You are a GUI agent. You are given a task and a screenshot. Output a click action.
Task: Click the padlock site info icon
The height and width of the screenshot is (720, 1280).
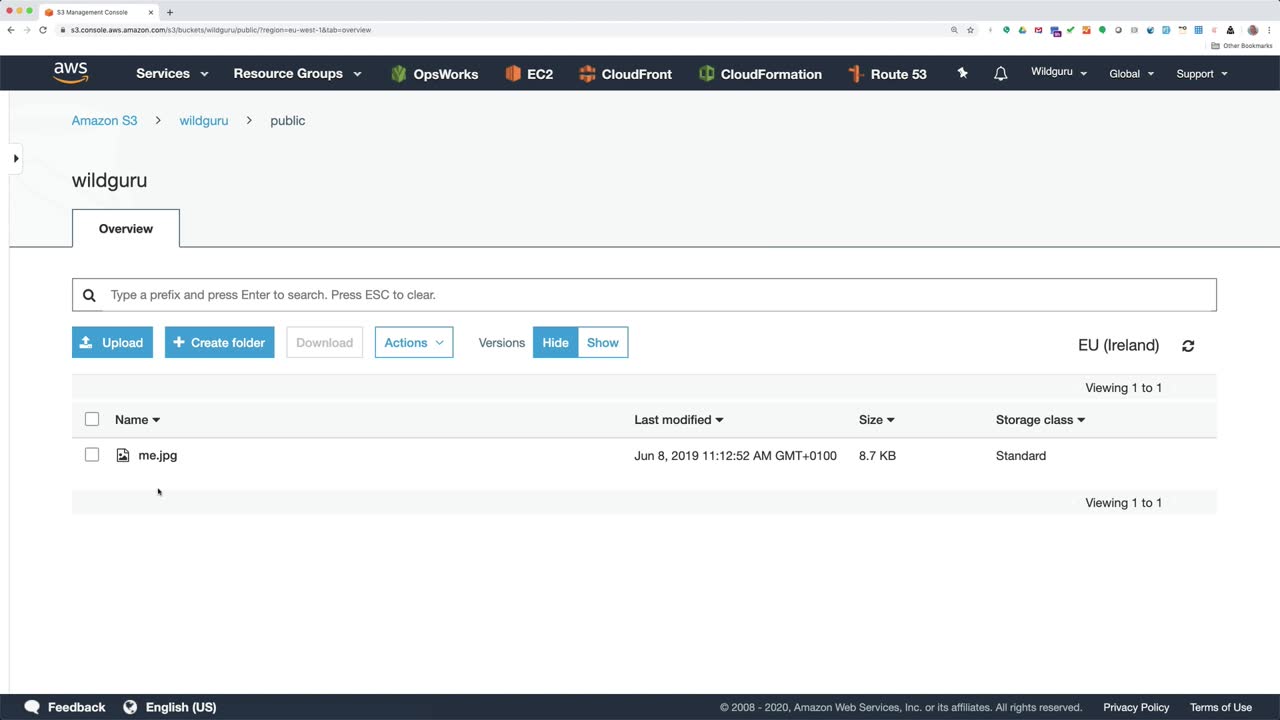click(x=63, y=30)
